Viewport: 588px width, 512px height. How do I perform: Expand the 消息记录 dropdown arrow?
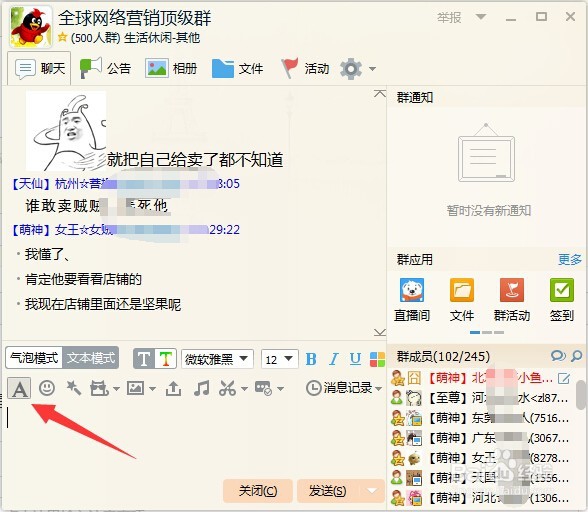(378, 389)
